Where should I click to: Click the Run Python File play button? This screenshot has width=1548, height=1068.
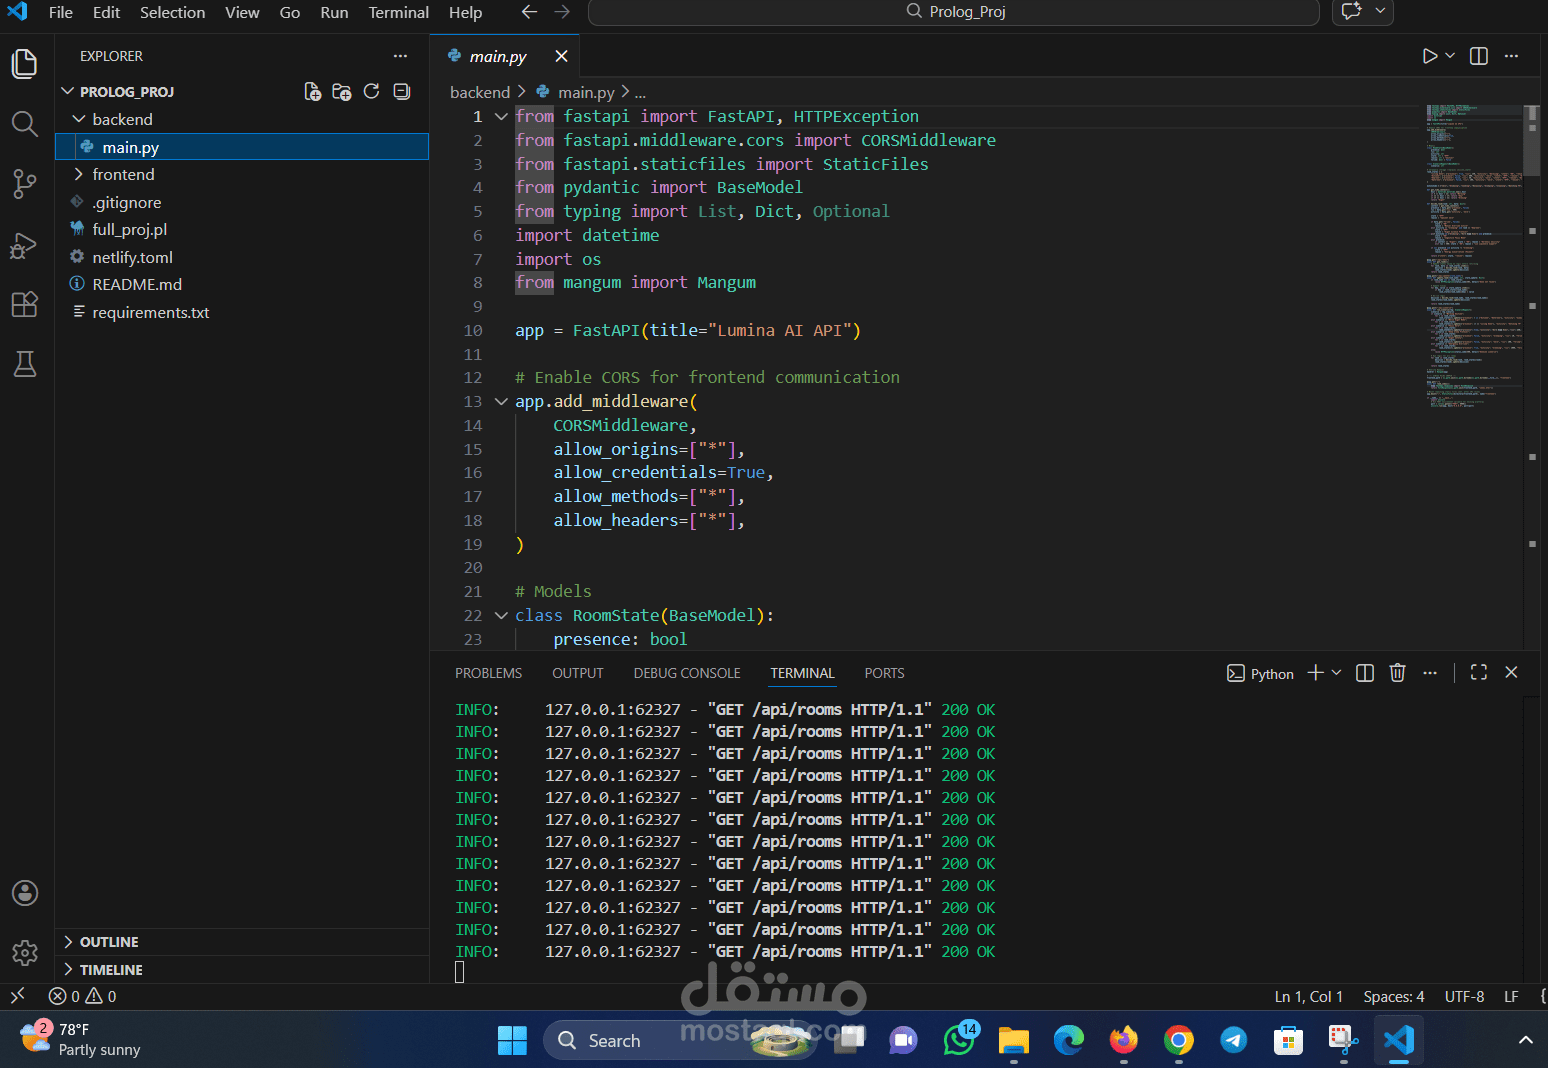1429,56
